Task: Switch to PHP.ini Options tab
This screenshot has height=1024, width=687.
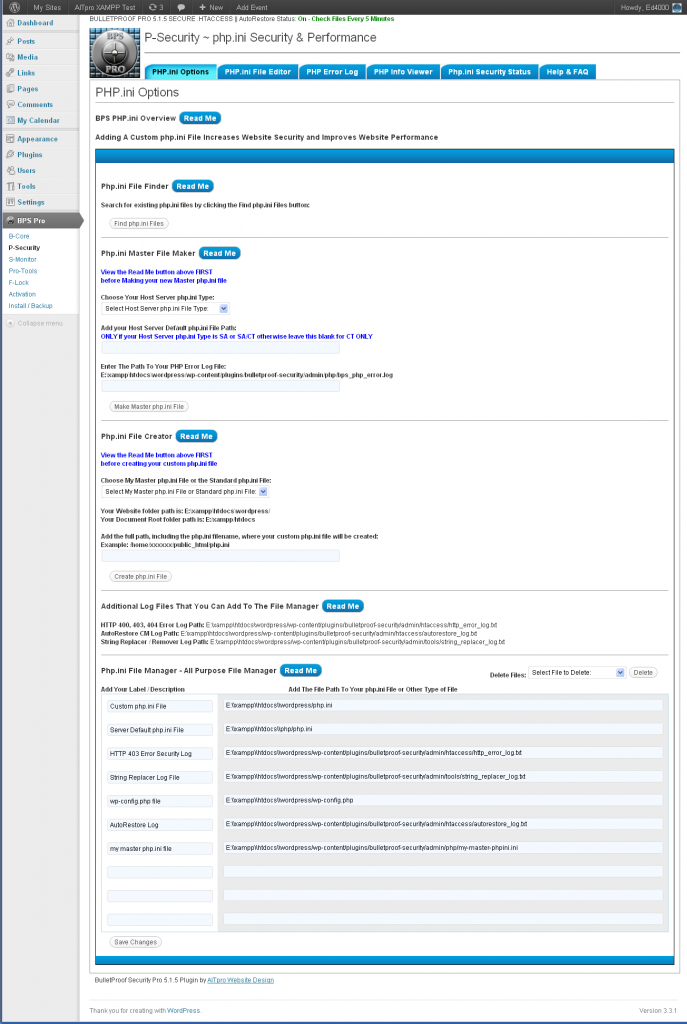Action: coord(180,72)
